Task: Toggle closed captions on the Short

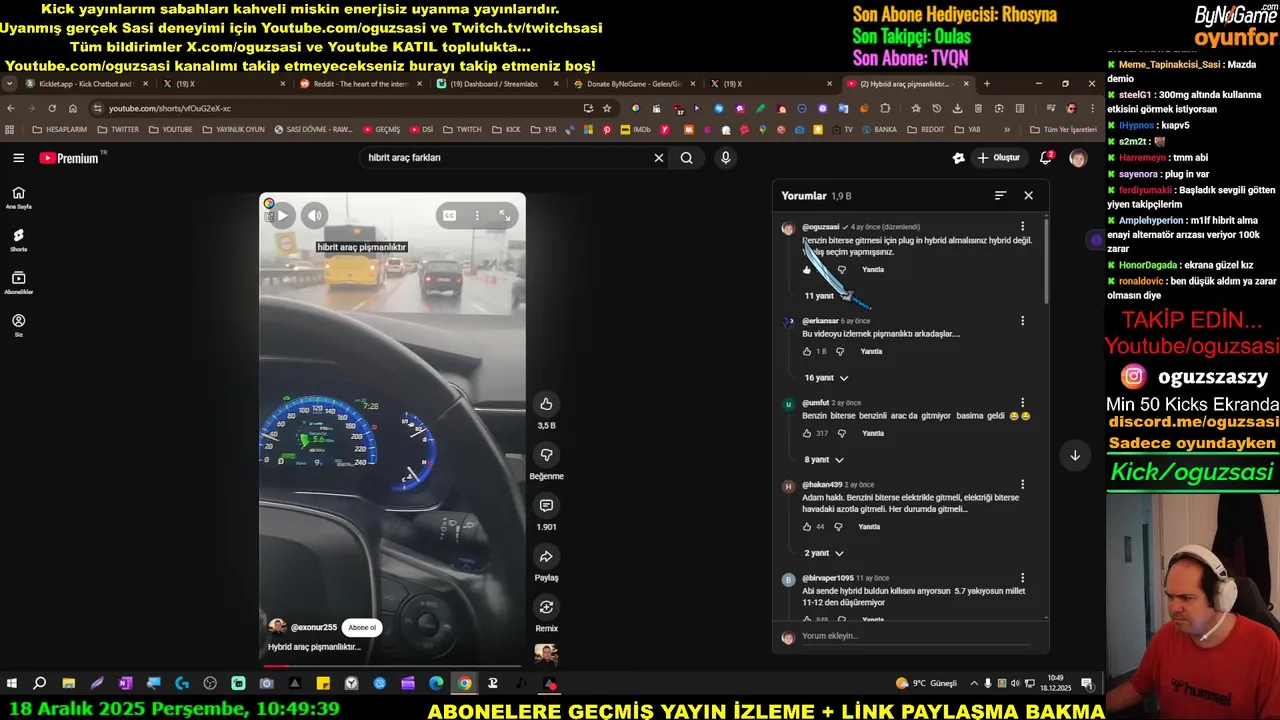Action: pos(450,215)
